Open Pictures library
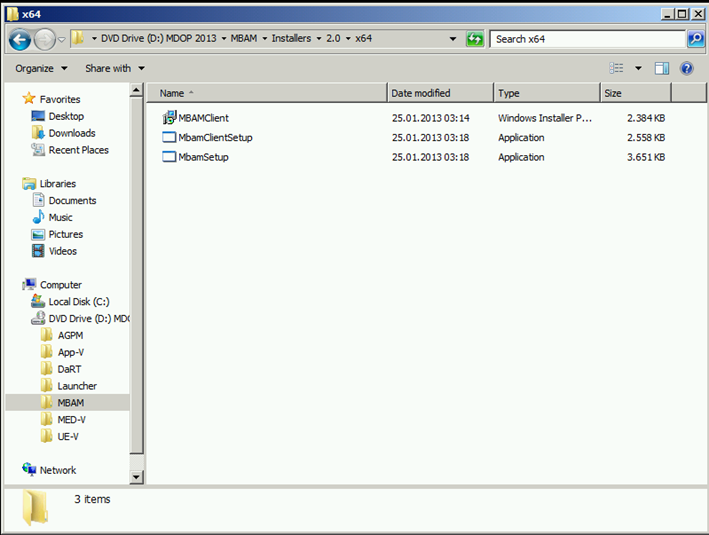 pos(66,234)
